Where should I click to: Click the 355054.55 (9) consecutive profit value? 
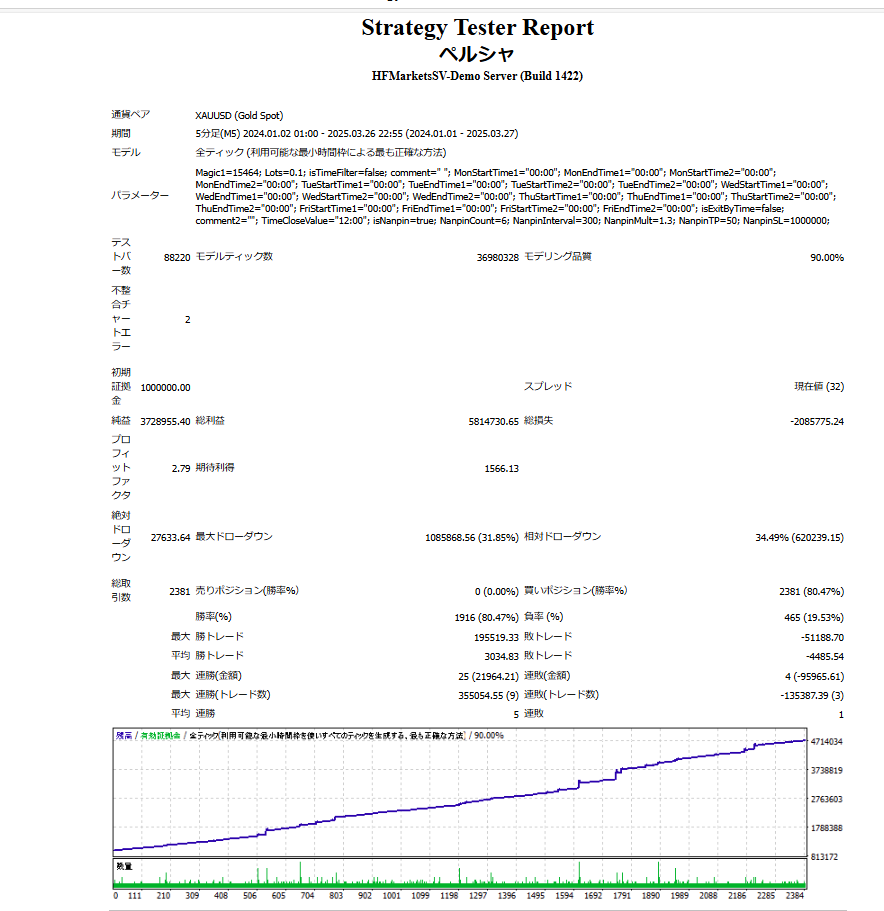[x=488, y=695]
